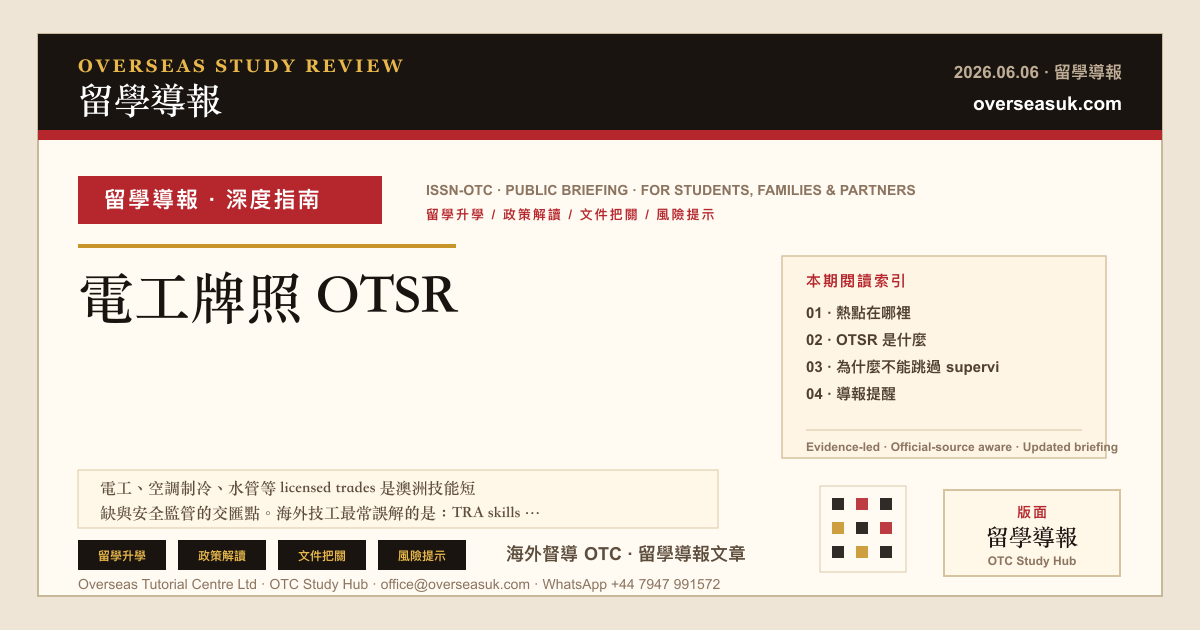
Task: Click the office@overseasuk.com footer contact line
Action: [399, 584]
